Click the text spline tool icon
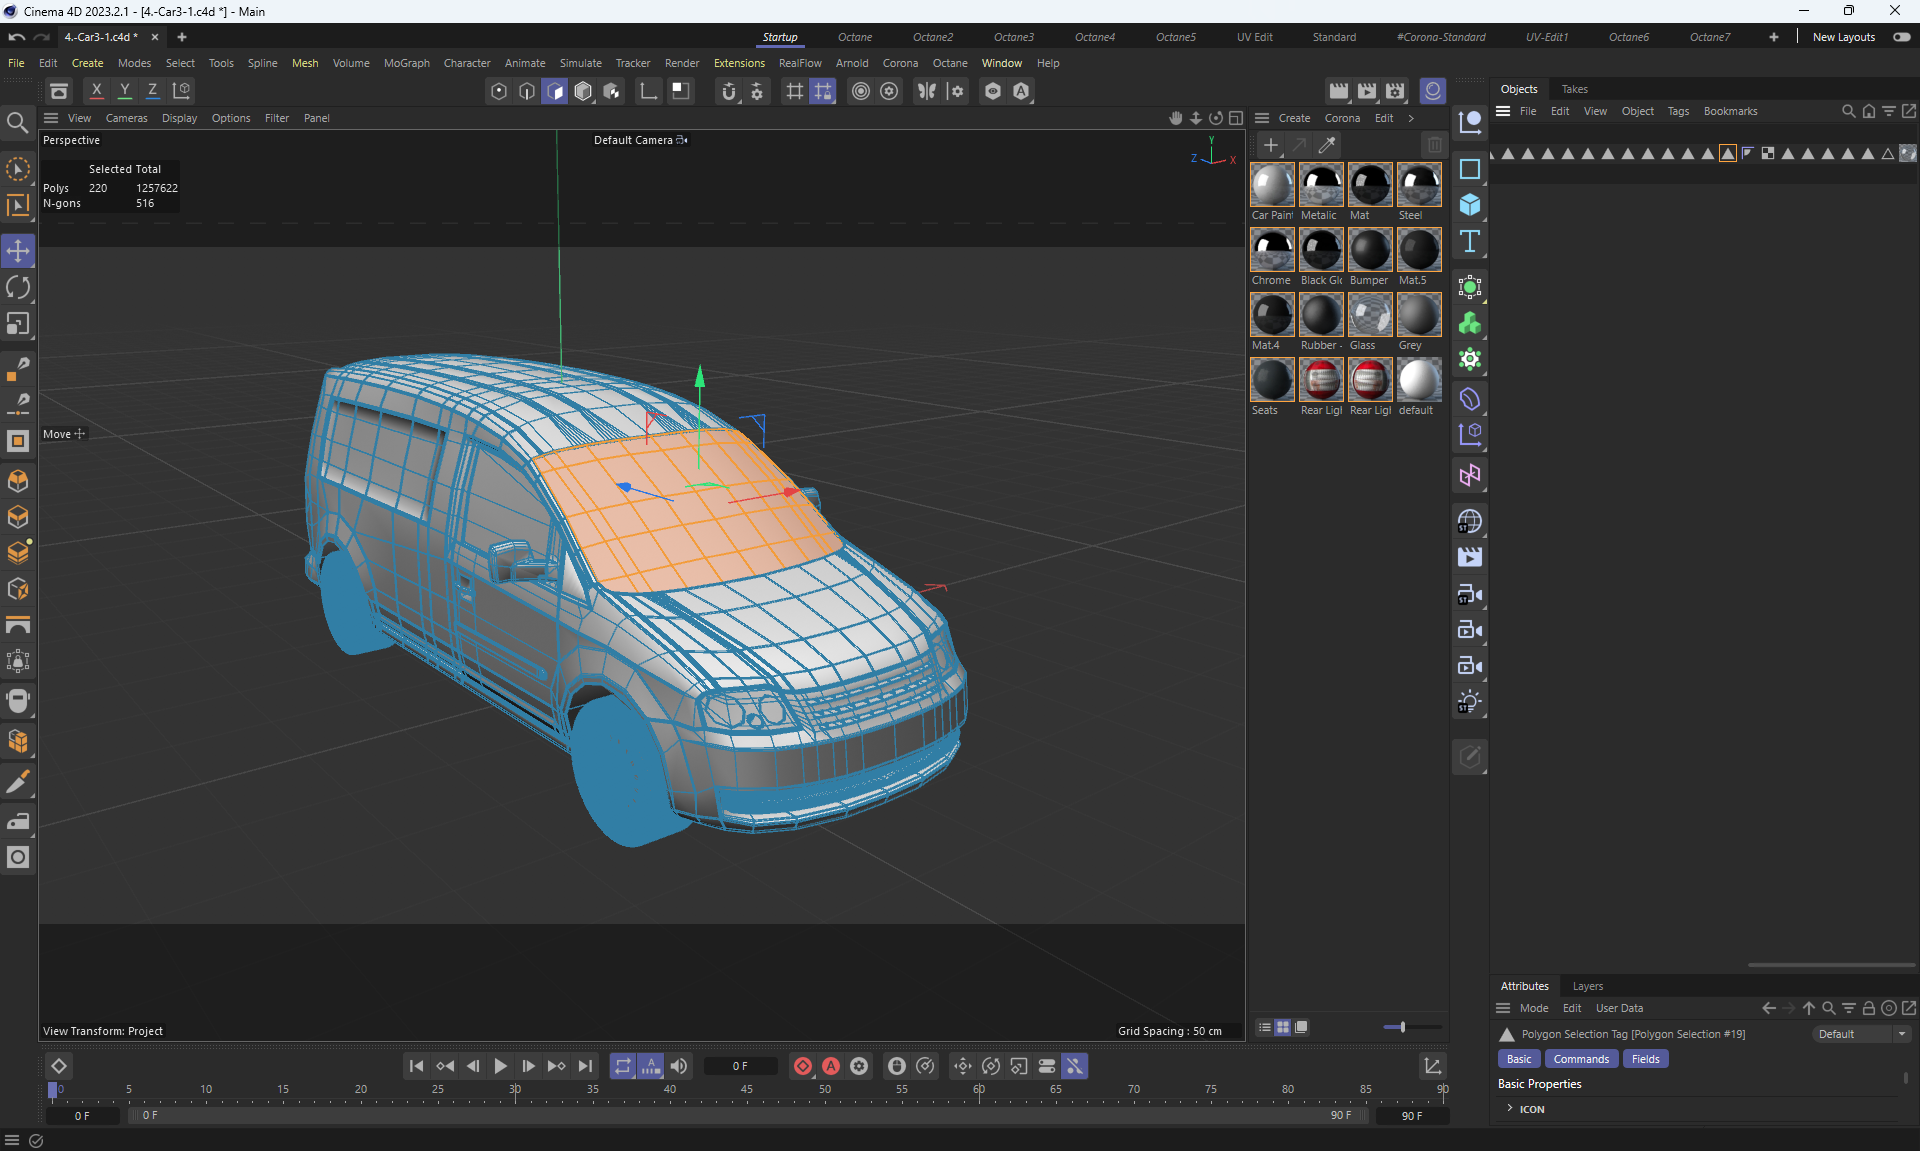 coord(1469,241)
